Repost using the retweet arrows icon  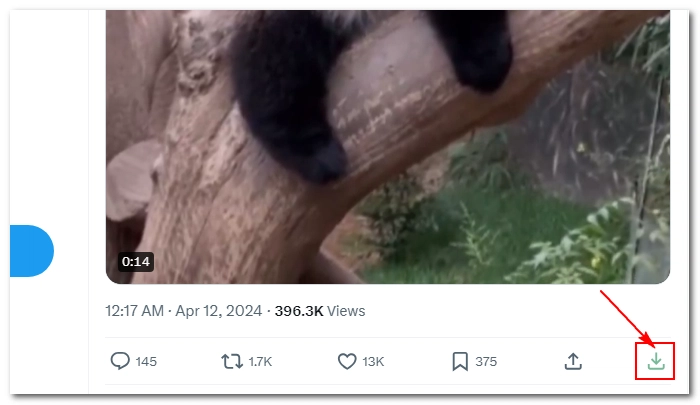point(232,361)
